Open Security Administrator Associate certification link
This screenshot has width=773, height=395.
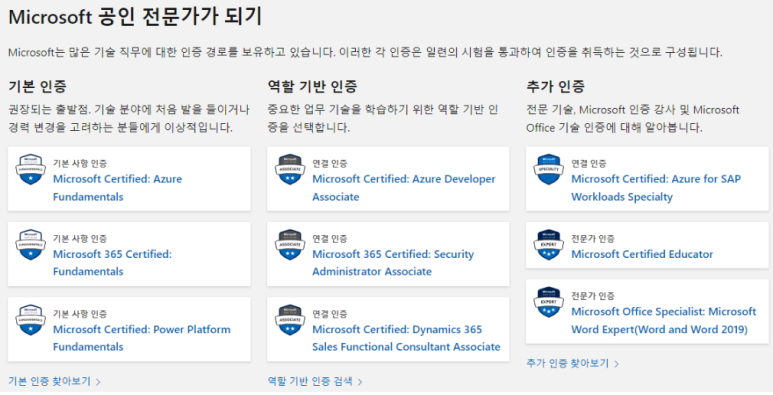(x=393, y=263)
